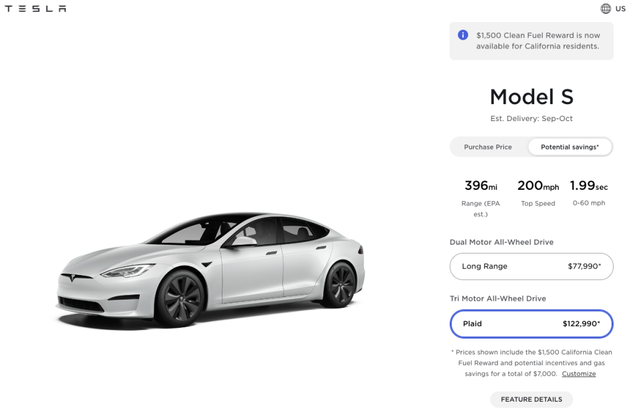
Task: Click the globe region icon
Action: pos(605,9)
